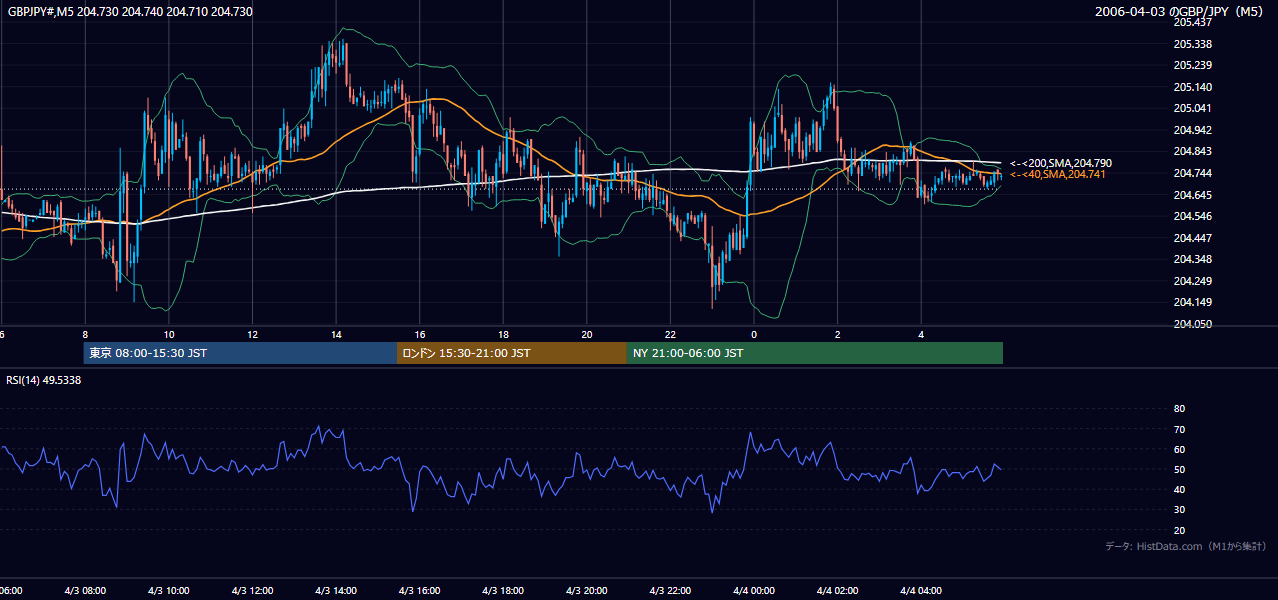This screenshot has width=1278, height=600.
Task: Click price axis value 204.744
Action: 1191,173
